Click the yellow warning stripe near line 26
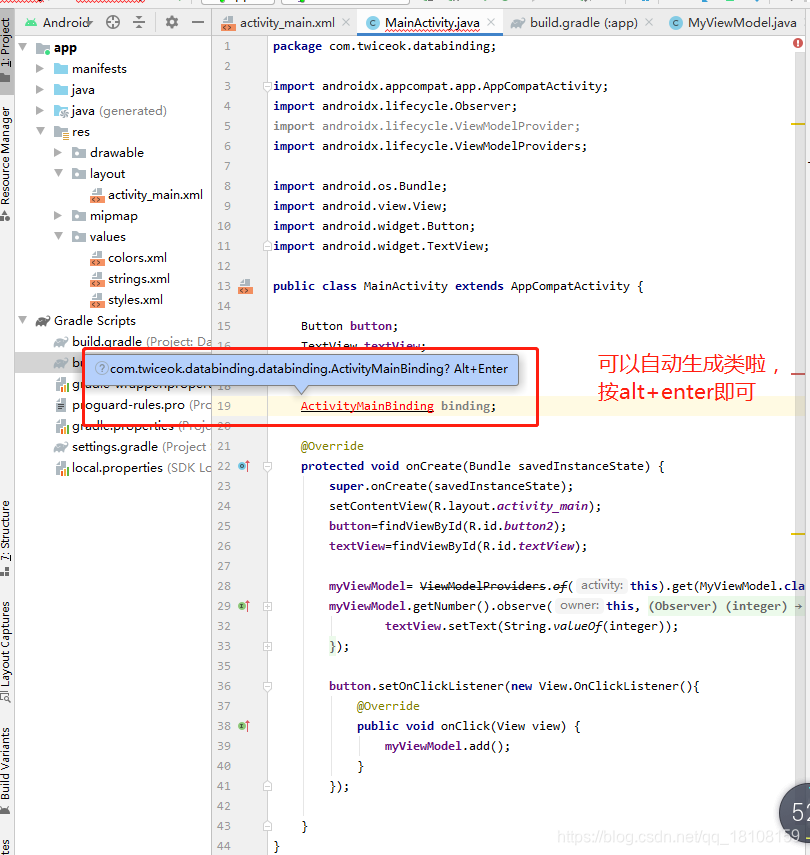This screenshot has width=810, height=855. 798,534
